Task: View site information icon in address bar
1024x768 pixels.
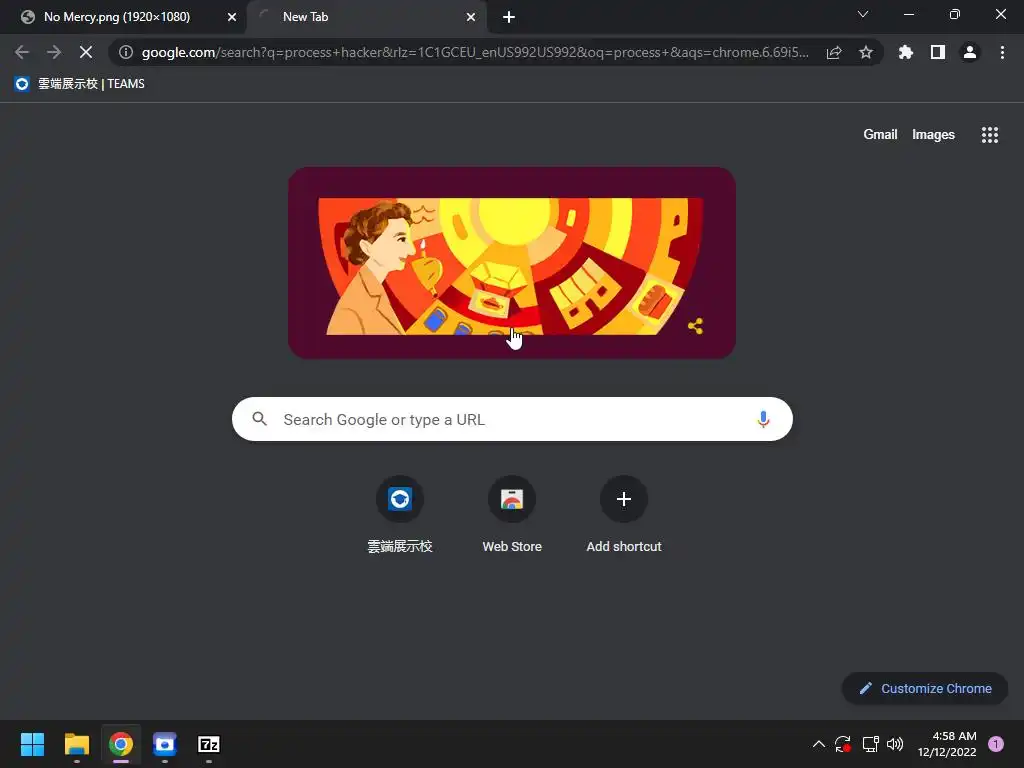Action: pyautogui.click(x=126, y=52)
